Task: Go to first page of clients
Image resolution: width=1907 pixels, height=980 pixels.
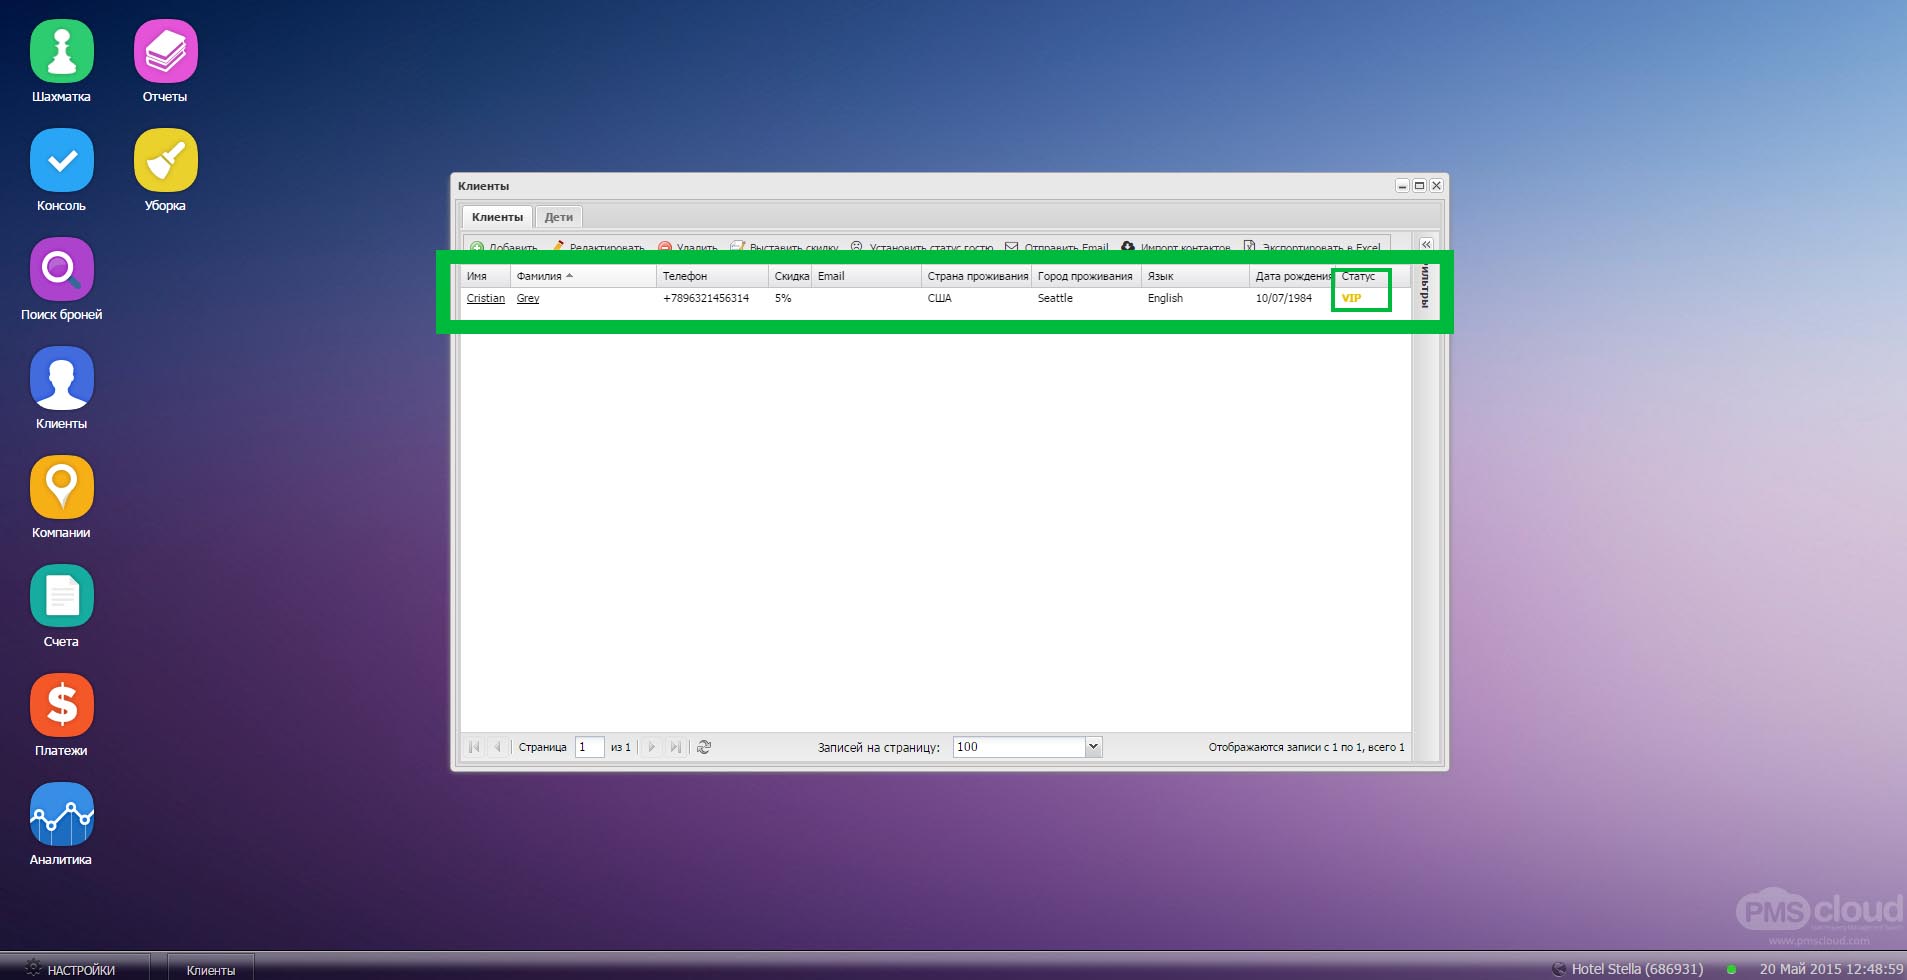Action: [474, 747]
